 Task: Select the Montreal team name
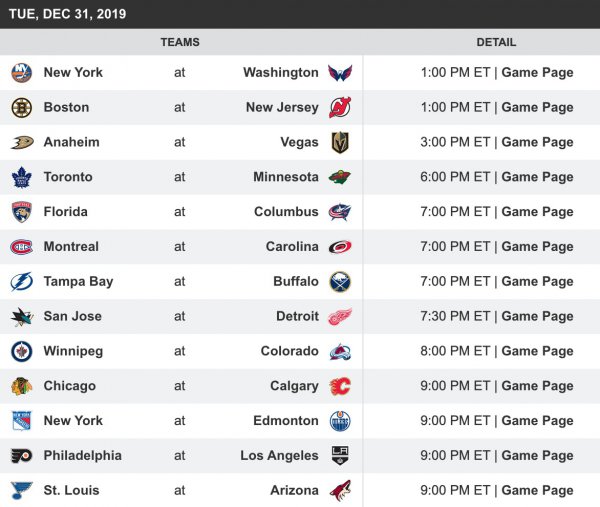pos(72,247)
